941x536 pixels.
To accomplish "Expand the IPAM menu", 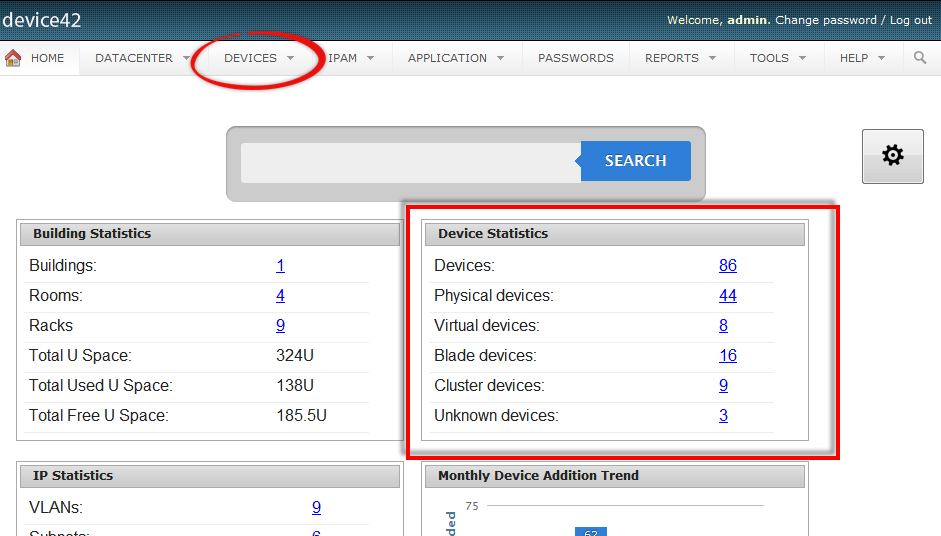I will (351, 58).
